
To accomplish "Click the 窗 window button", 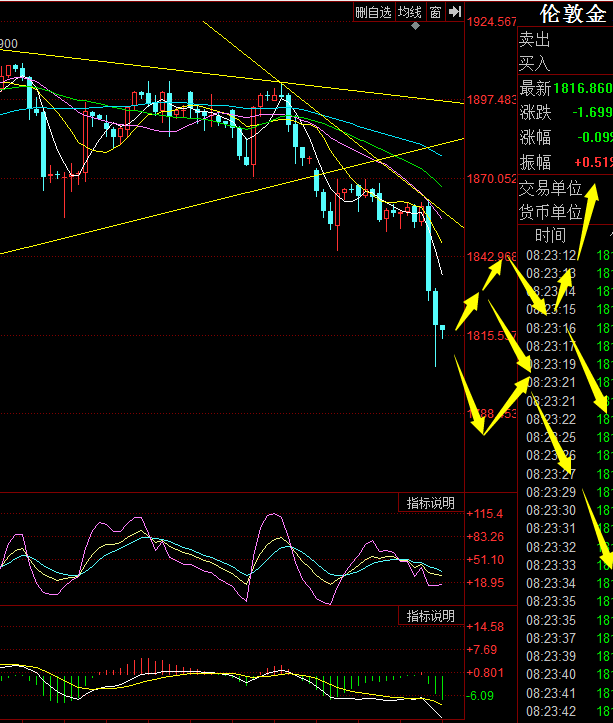I will 435,12.
